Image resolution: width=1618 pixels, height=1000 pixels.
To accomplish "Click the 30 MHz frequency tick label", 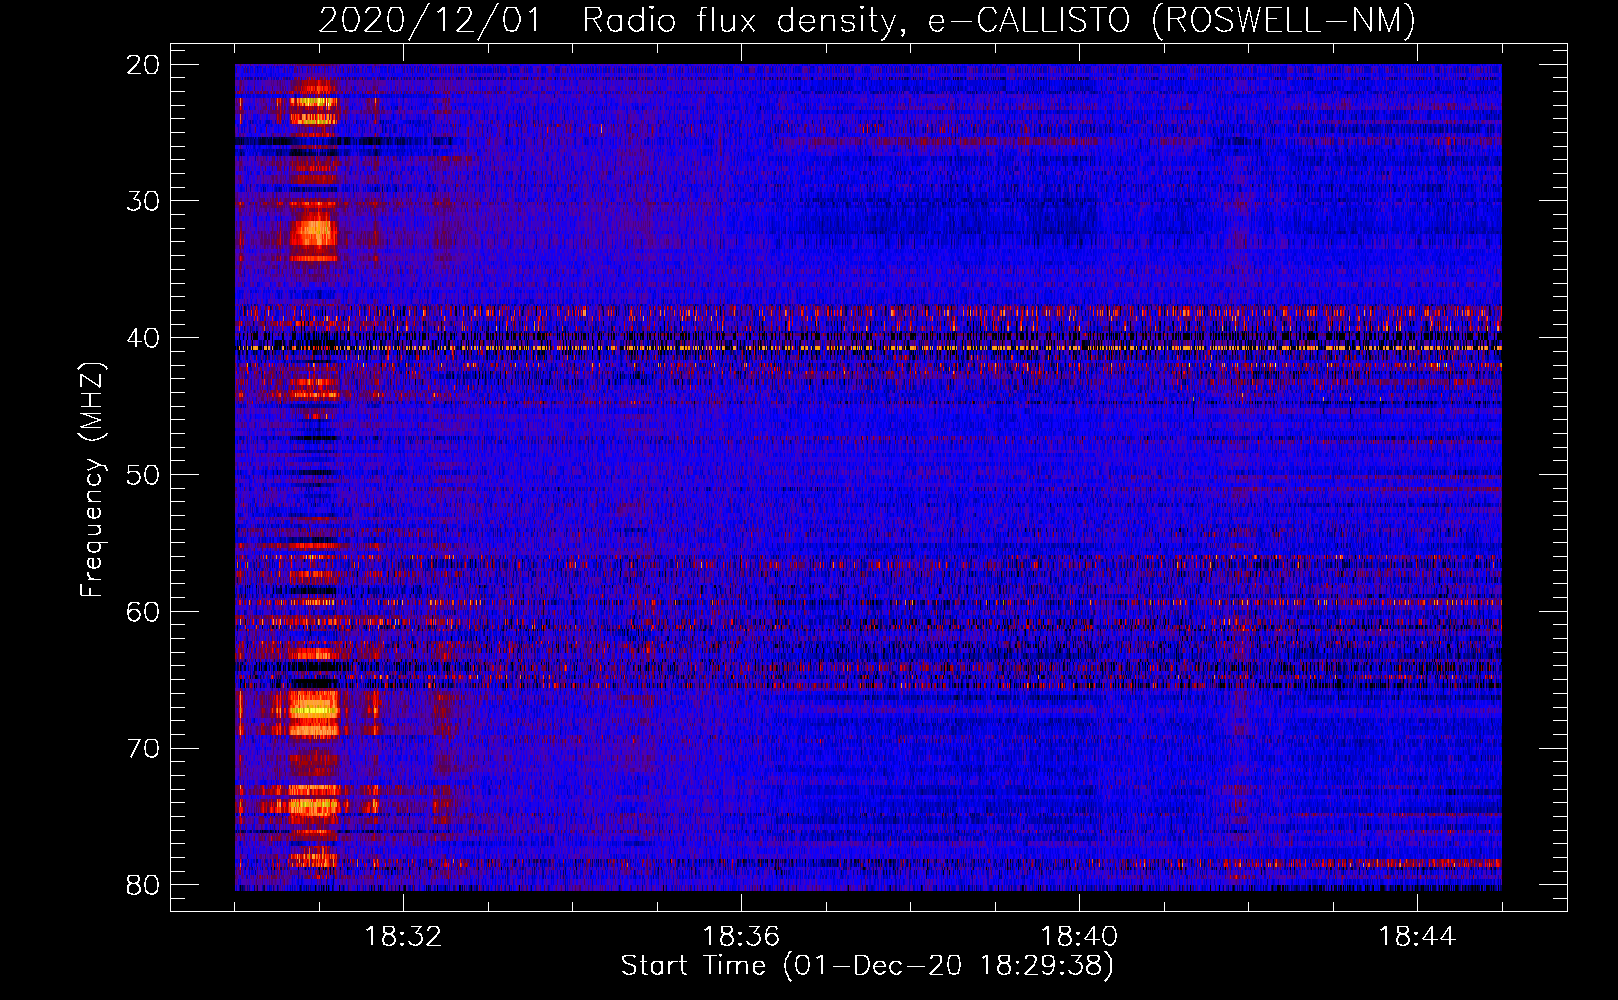I will pos(144,201).
